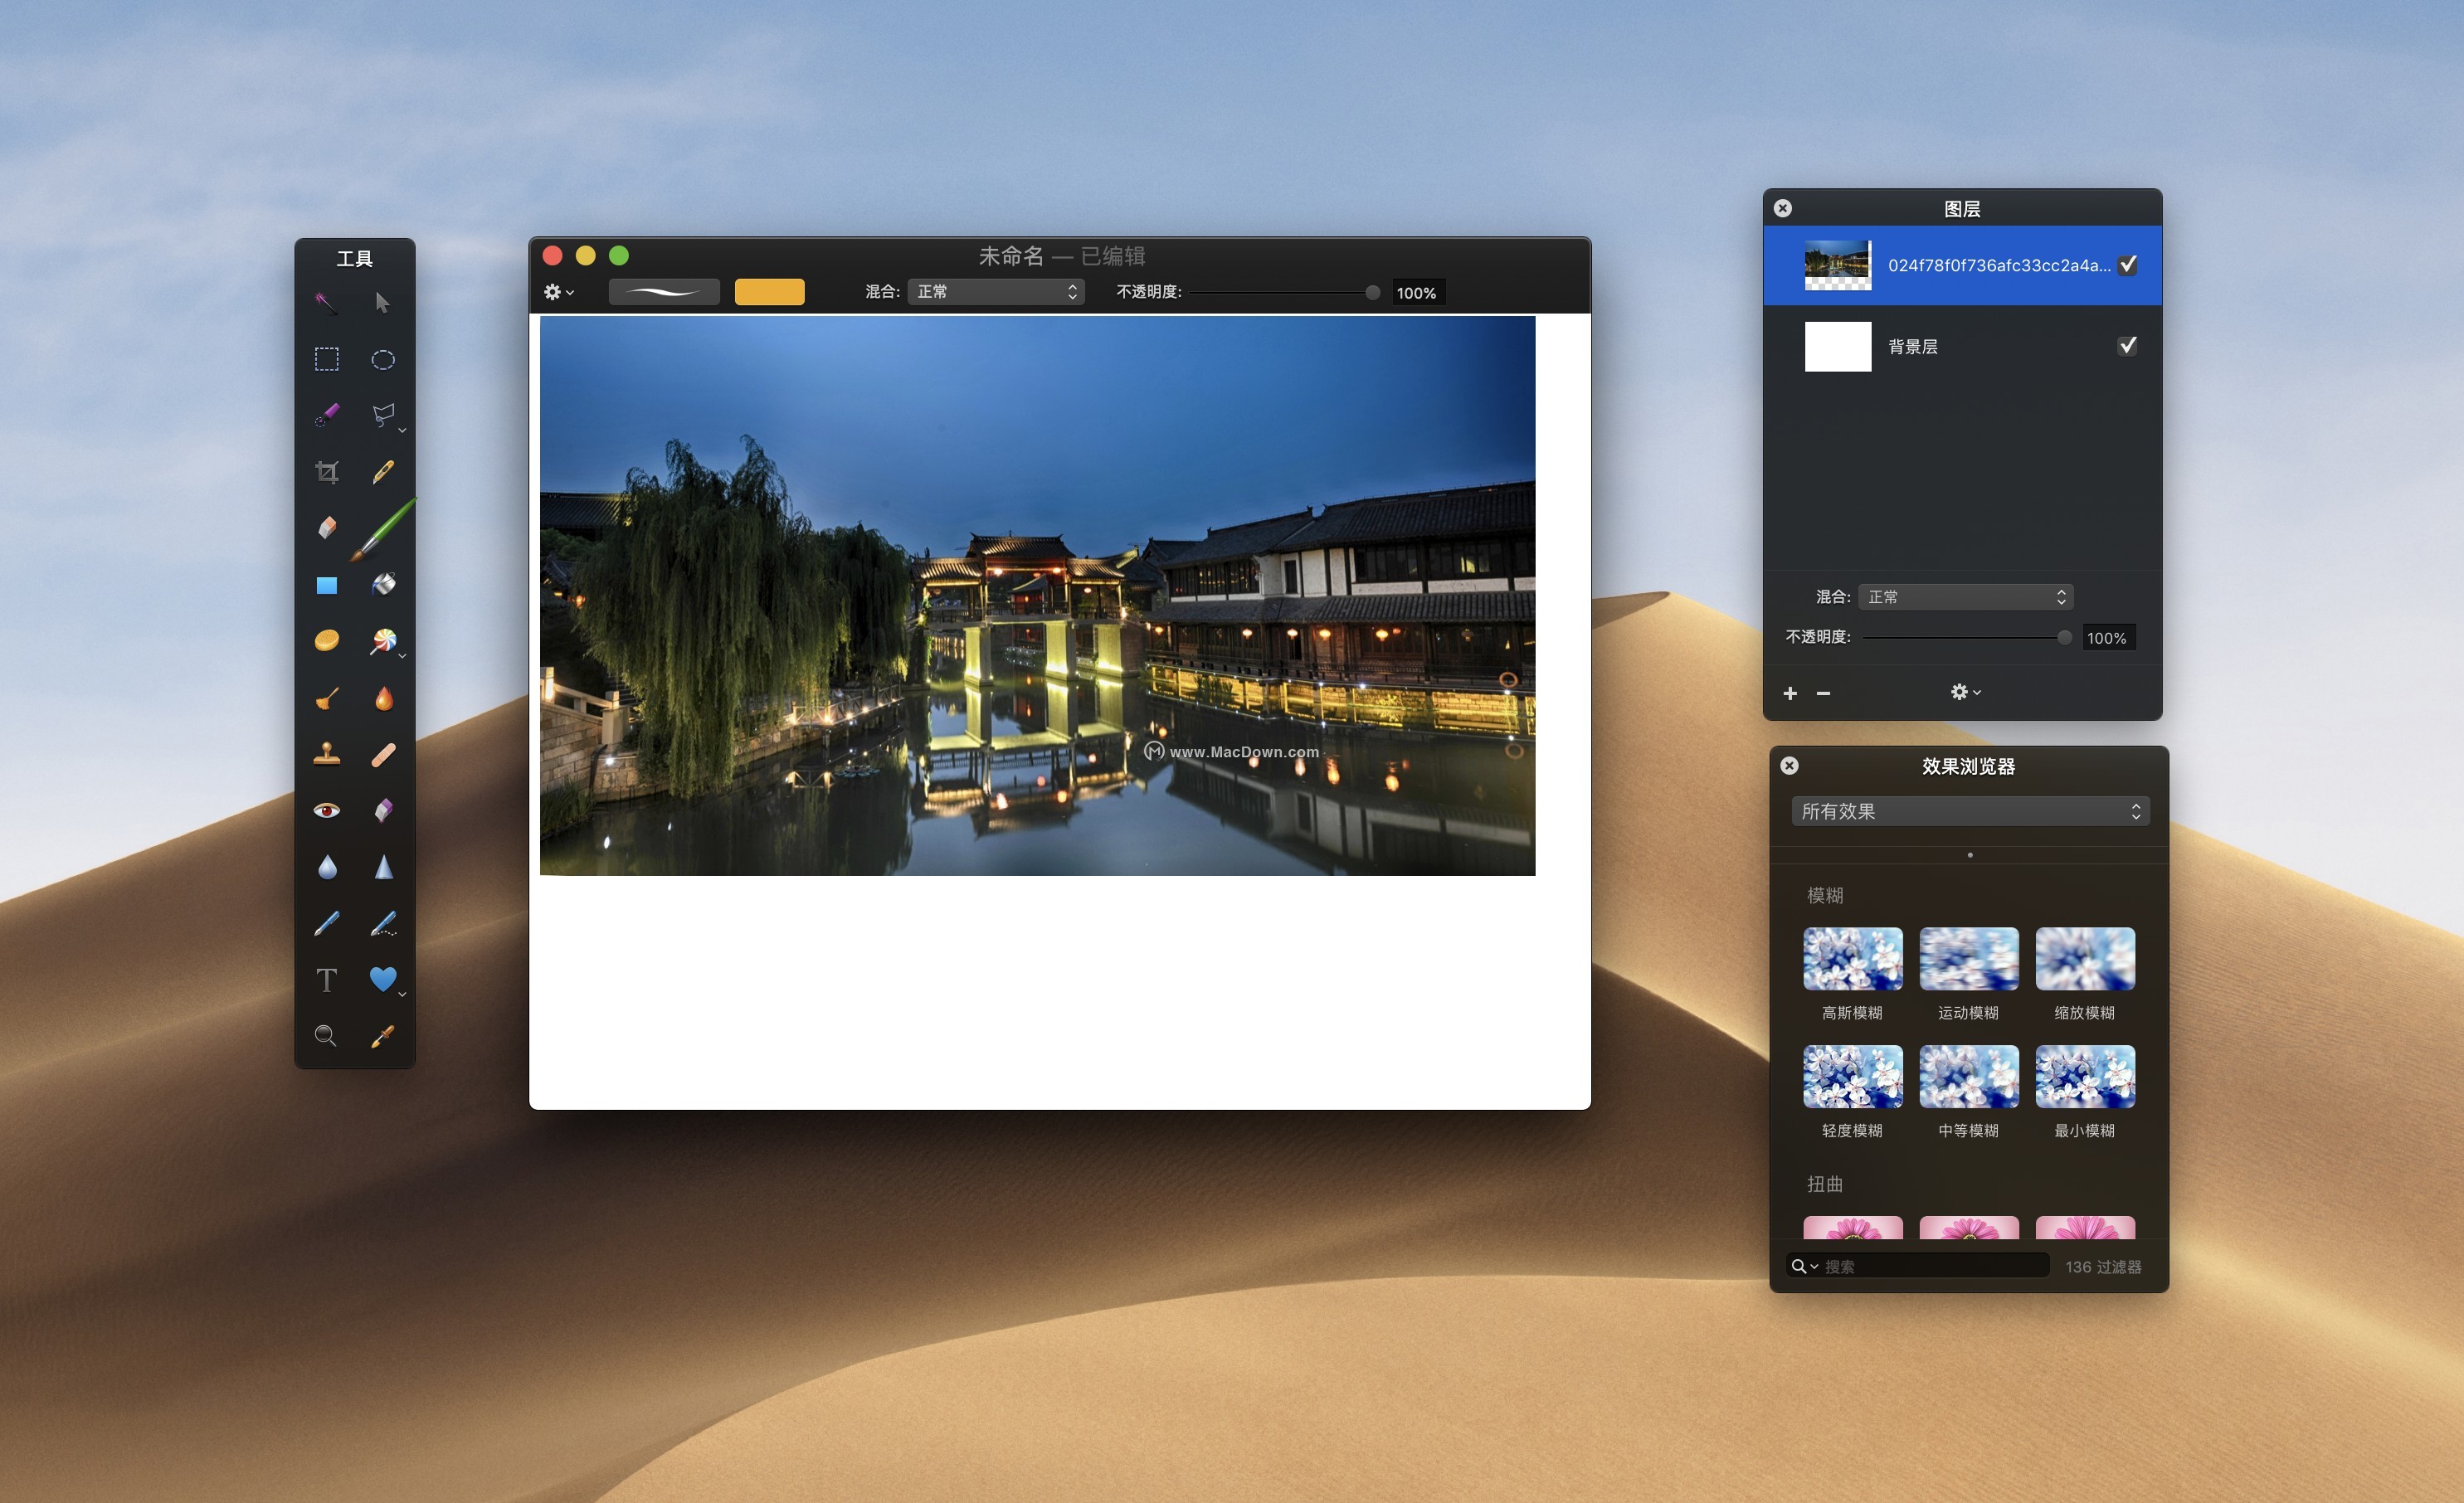This screenshot has height=1503, width=2464.
Task: Toggle the Burn flame tool
Action: (x=385, y=697)
